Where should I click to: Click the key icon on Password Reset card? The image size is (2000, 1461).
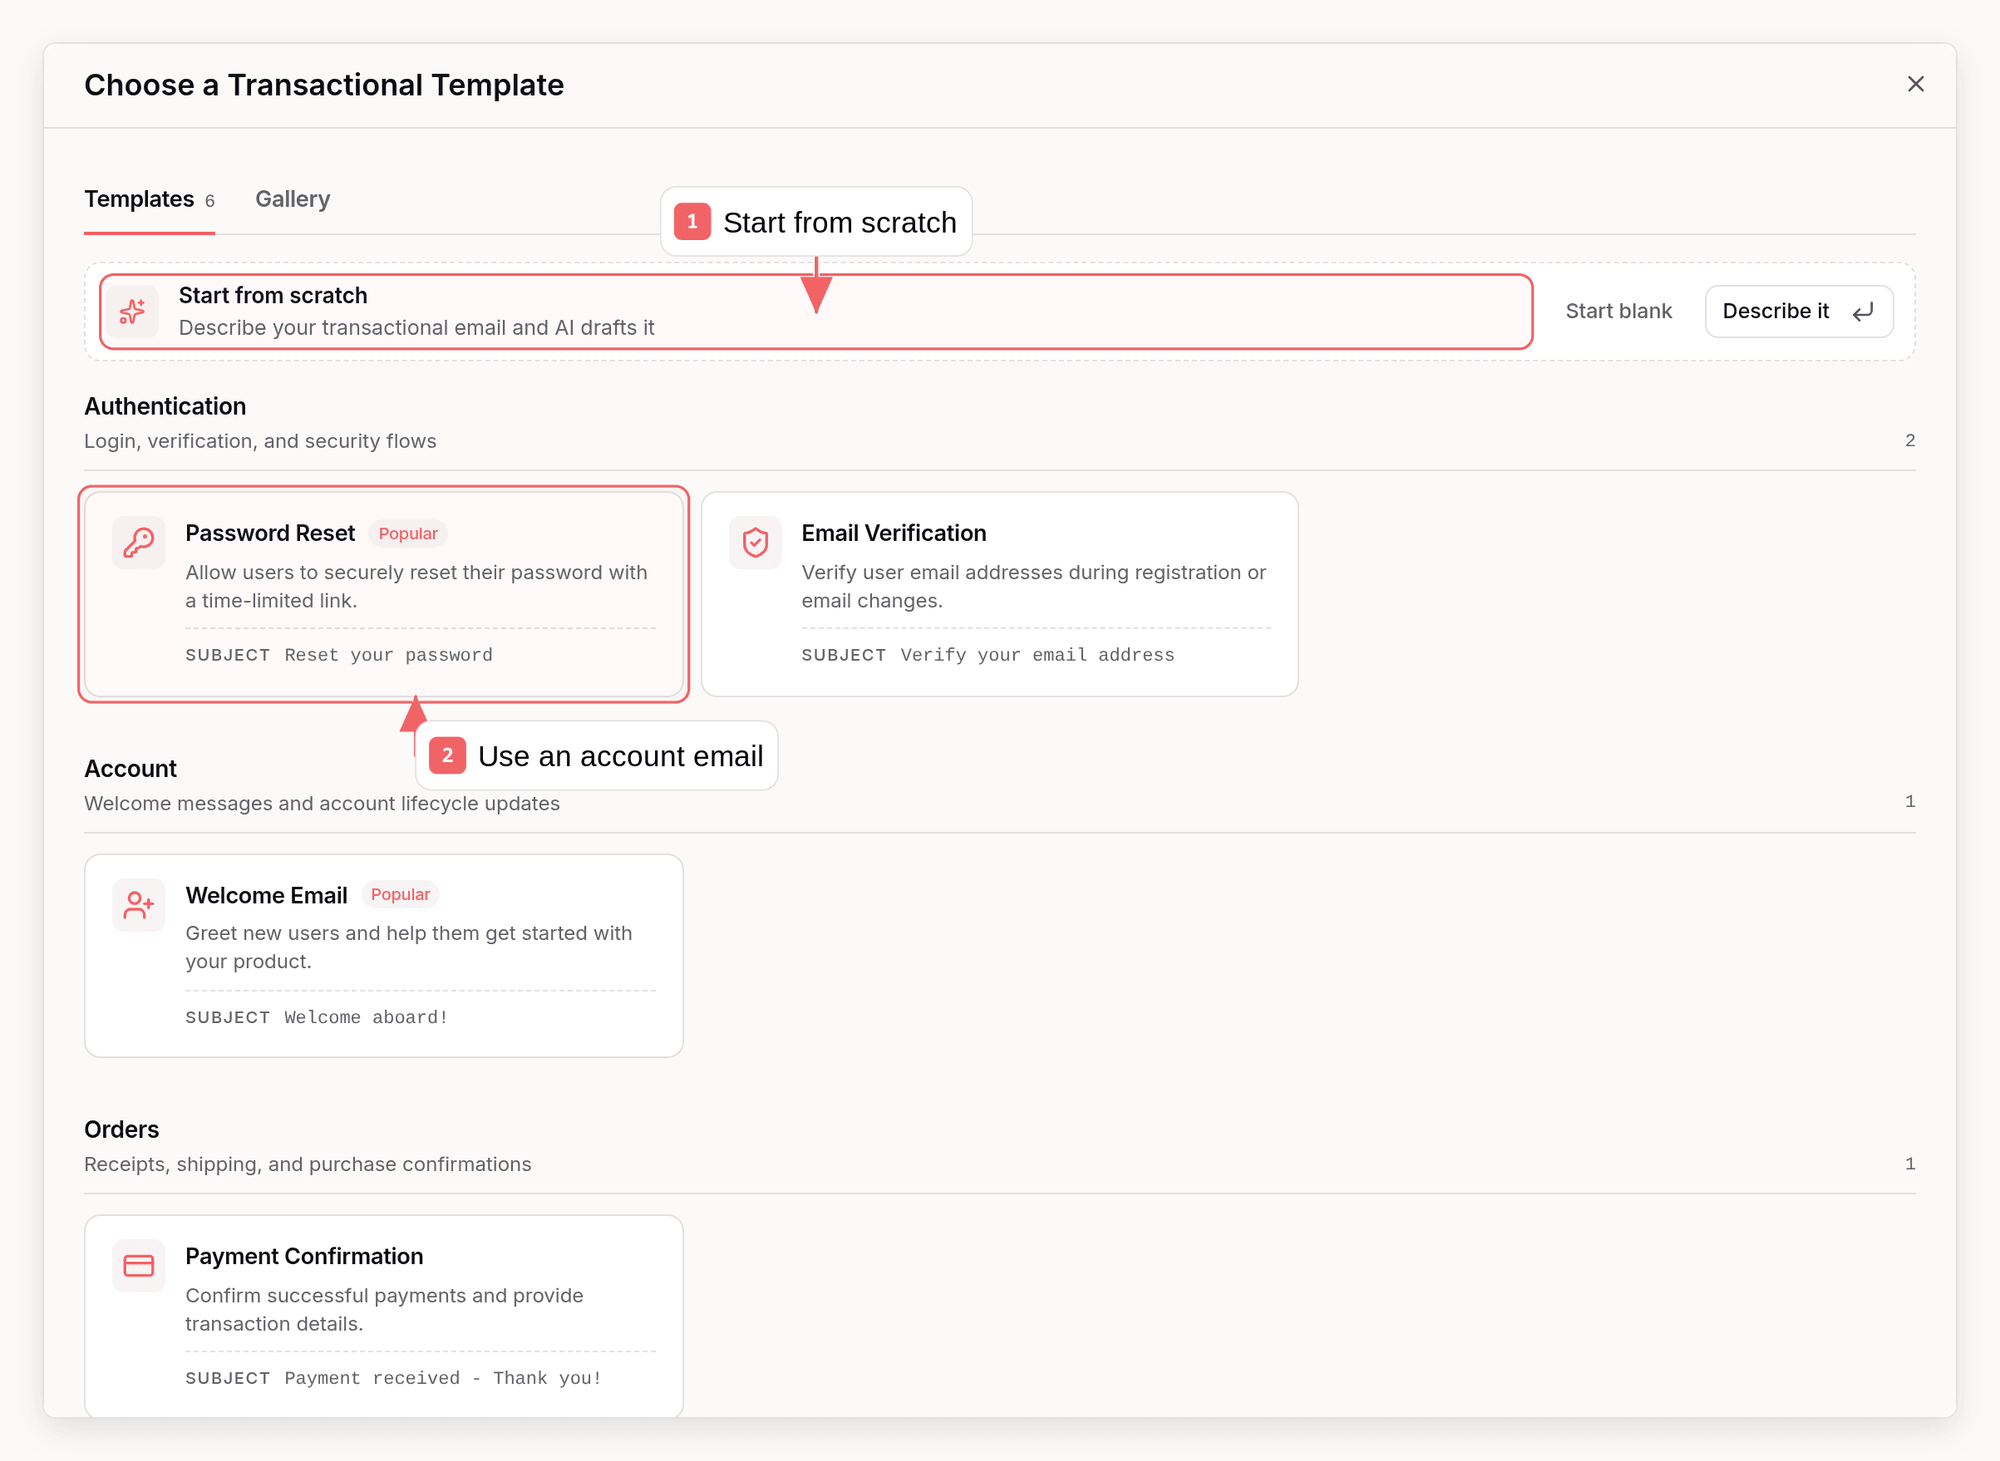[139, 543]
